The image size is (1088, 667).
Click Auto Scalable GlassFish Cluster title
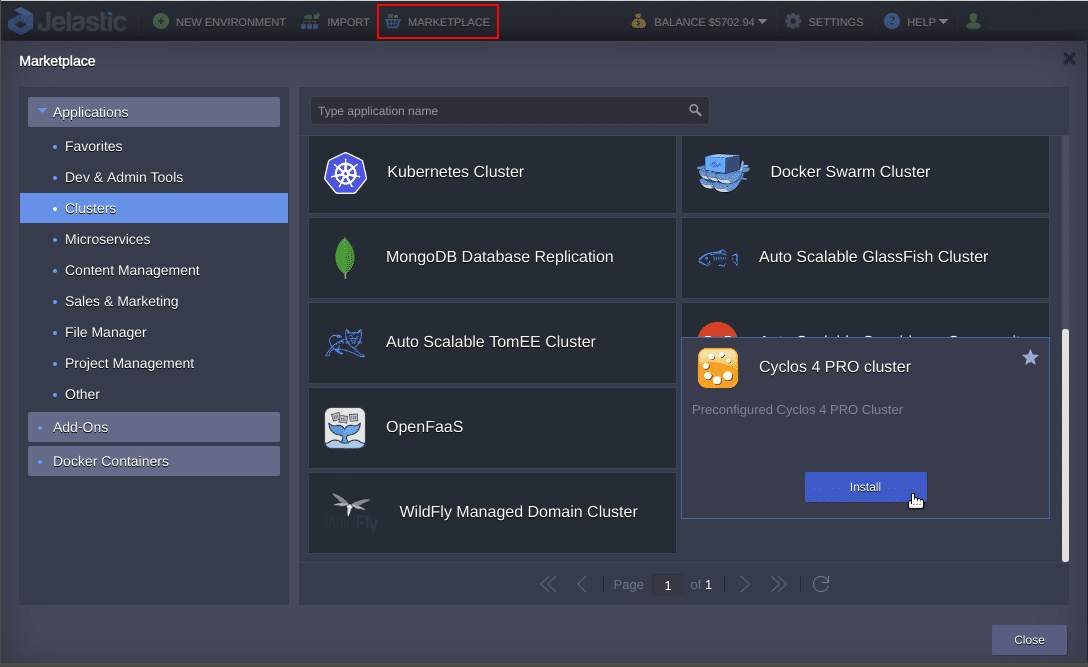[873, 257]
